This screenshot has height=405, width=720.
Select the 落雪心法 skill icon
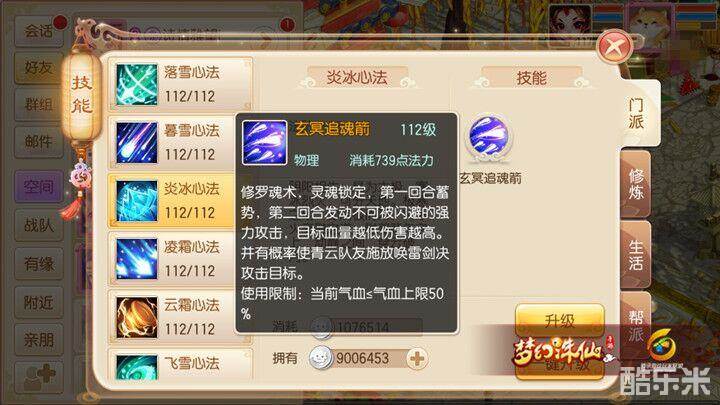coord(136,84)
